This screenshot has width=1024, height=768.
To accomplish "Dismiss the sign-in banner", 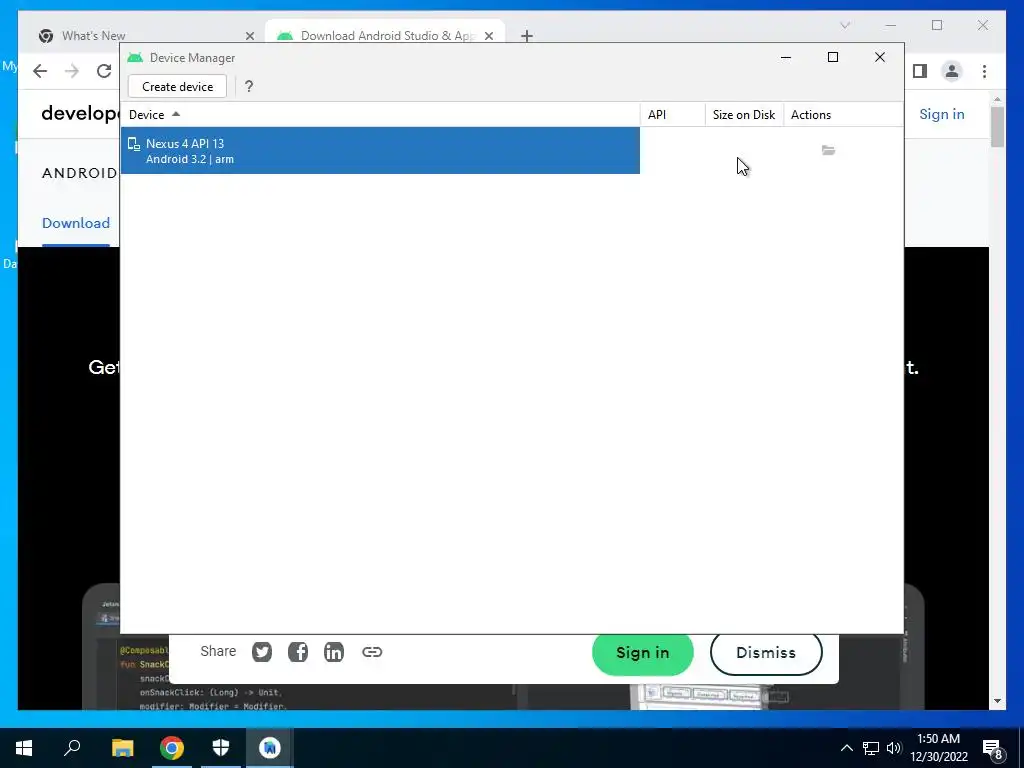I will [x=765, y=652].
